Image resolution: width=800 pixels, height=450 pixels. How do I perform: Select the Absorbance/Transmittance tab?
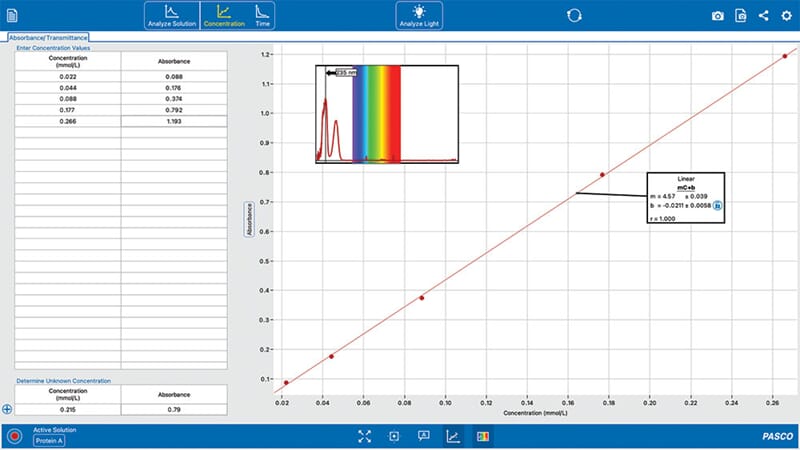(46, 37)
